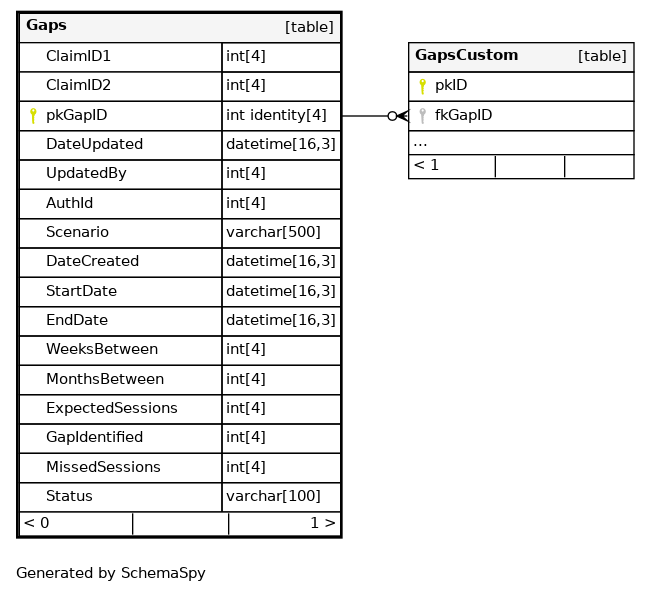Screen dimensions: 649x593
Task: Click the pkGapID column label
Action: point(76,116)
